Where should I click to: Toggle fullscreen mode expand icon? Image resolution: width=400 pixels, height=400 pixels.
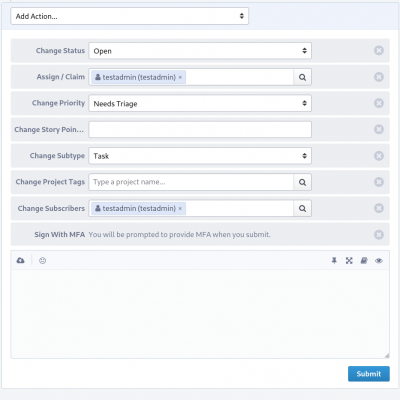[x=349, y=261]
